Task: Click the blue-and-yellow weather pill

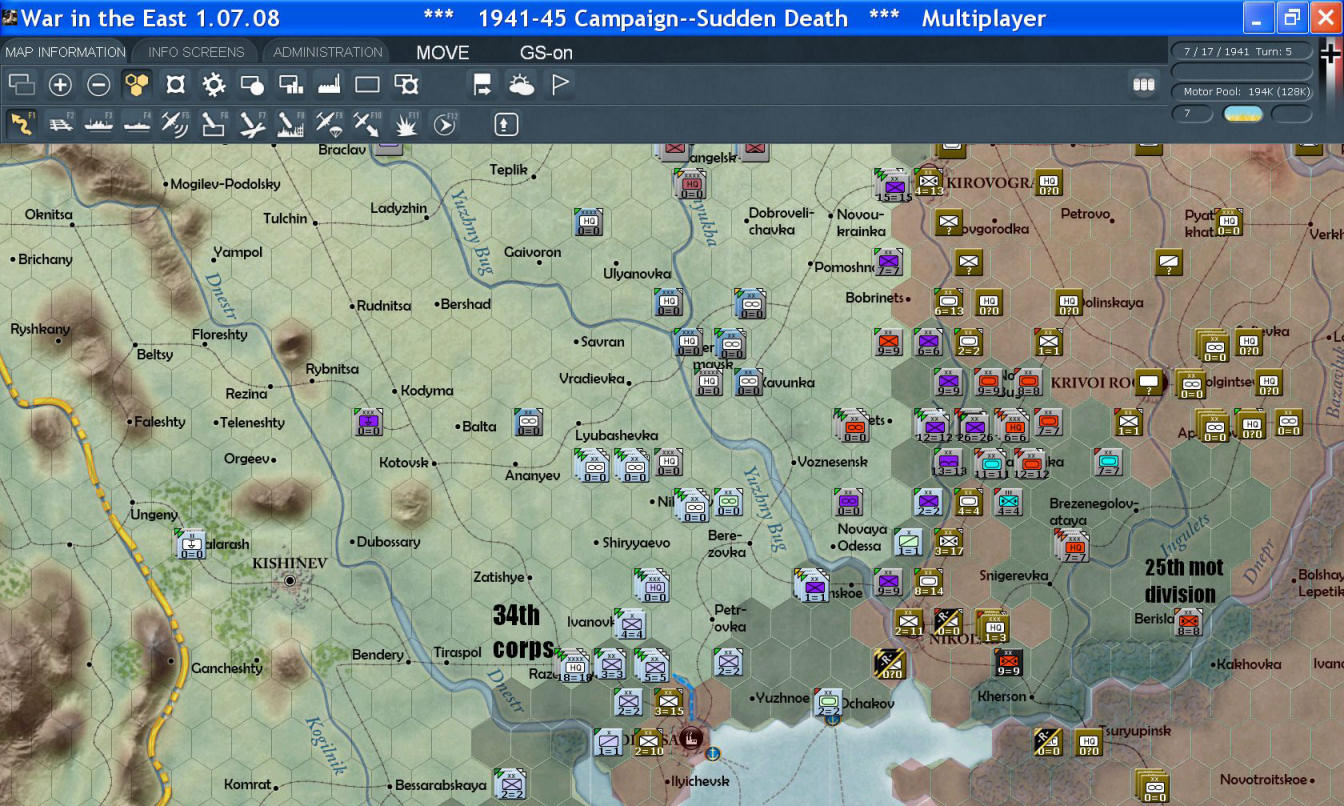Action: (1243, 113)
